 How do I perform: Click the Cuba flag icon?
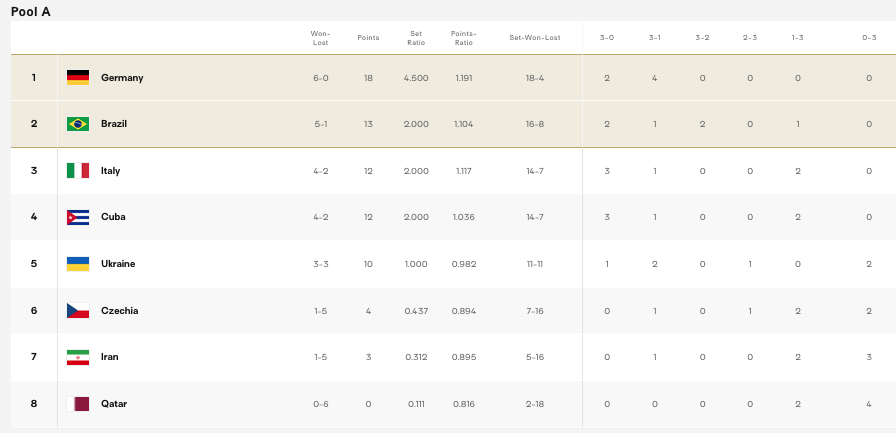(x=78, y=217)
